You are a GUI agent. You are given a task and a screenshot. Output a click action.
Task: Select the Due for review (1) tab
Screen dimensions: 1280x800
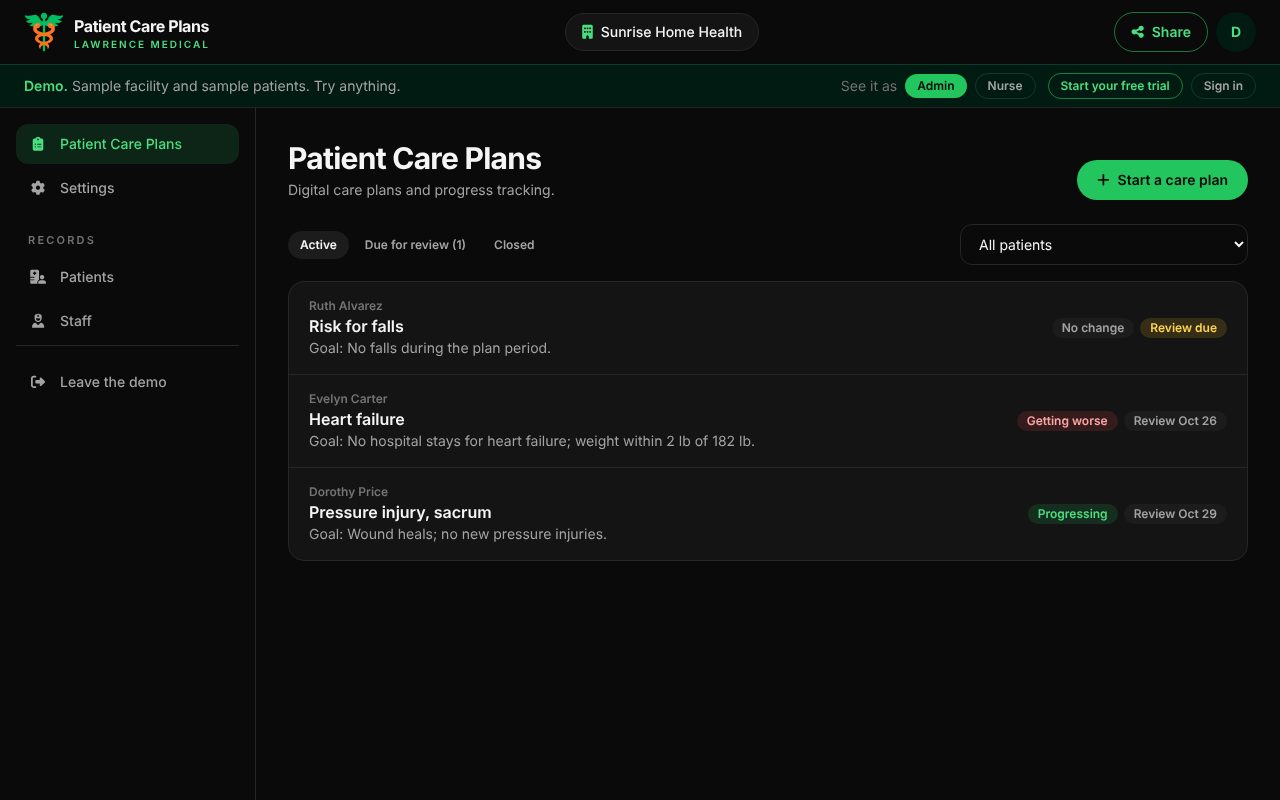coord(415,245)
